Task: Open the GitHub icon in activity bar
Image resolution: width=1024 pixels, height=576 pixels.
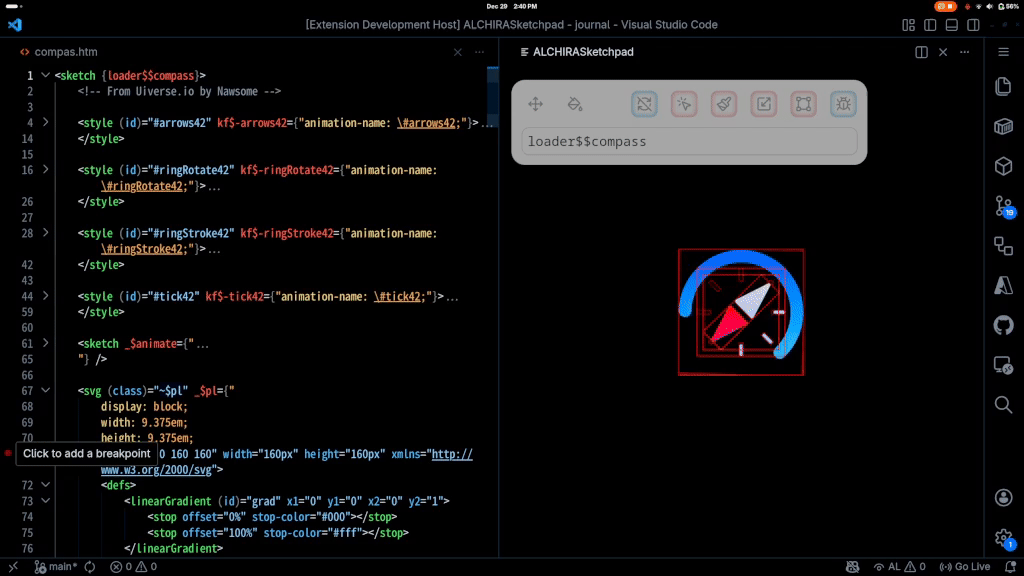Action: click(1003, 325)
